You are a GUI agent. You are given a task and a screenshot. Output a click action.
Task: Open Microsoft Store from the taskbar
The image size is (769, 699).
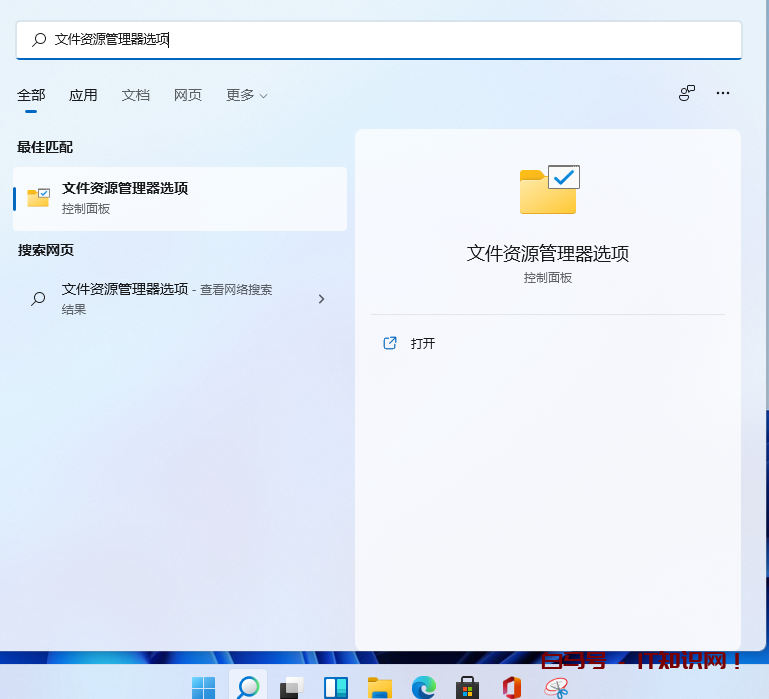467,687
